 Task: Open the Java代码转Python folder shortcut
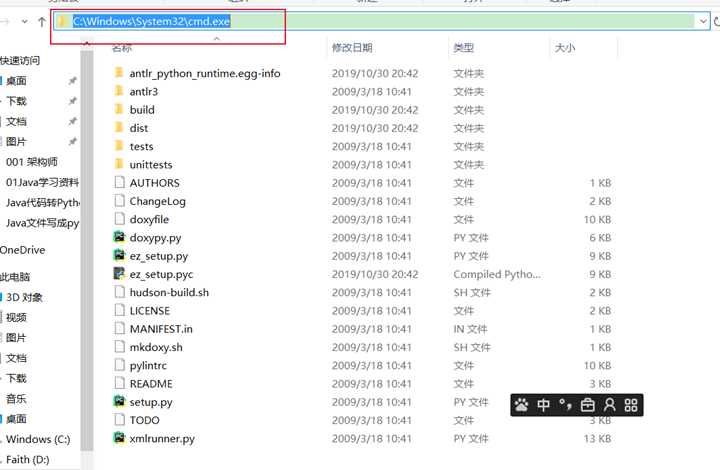click(43, 202)
